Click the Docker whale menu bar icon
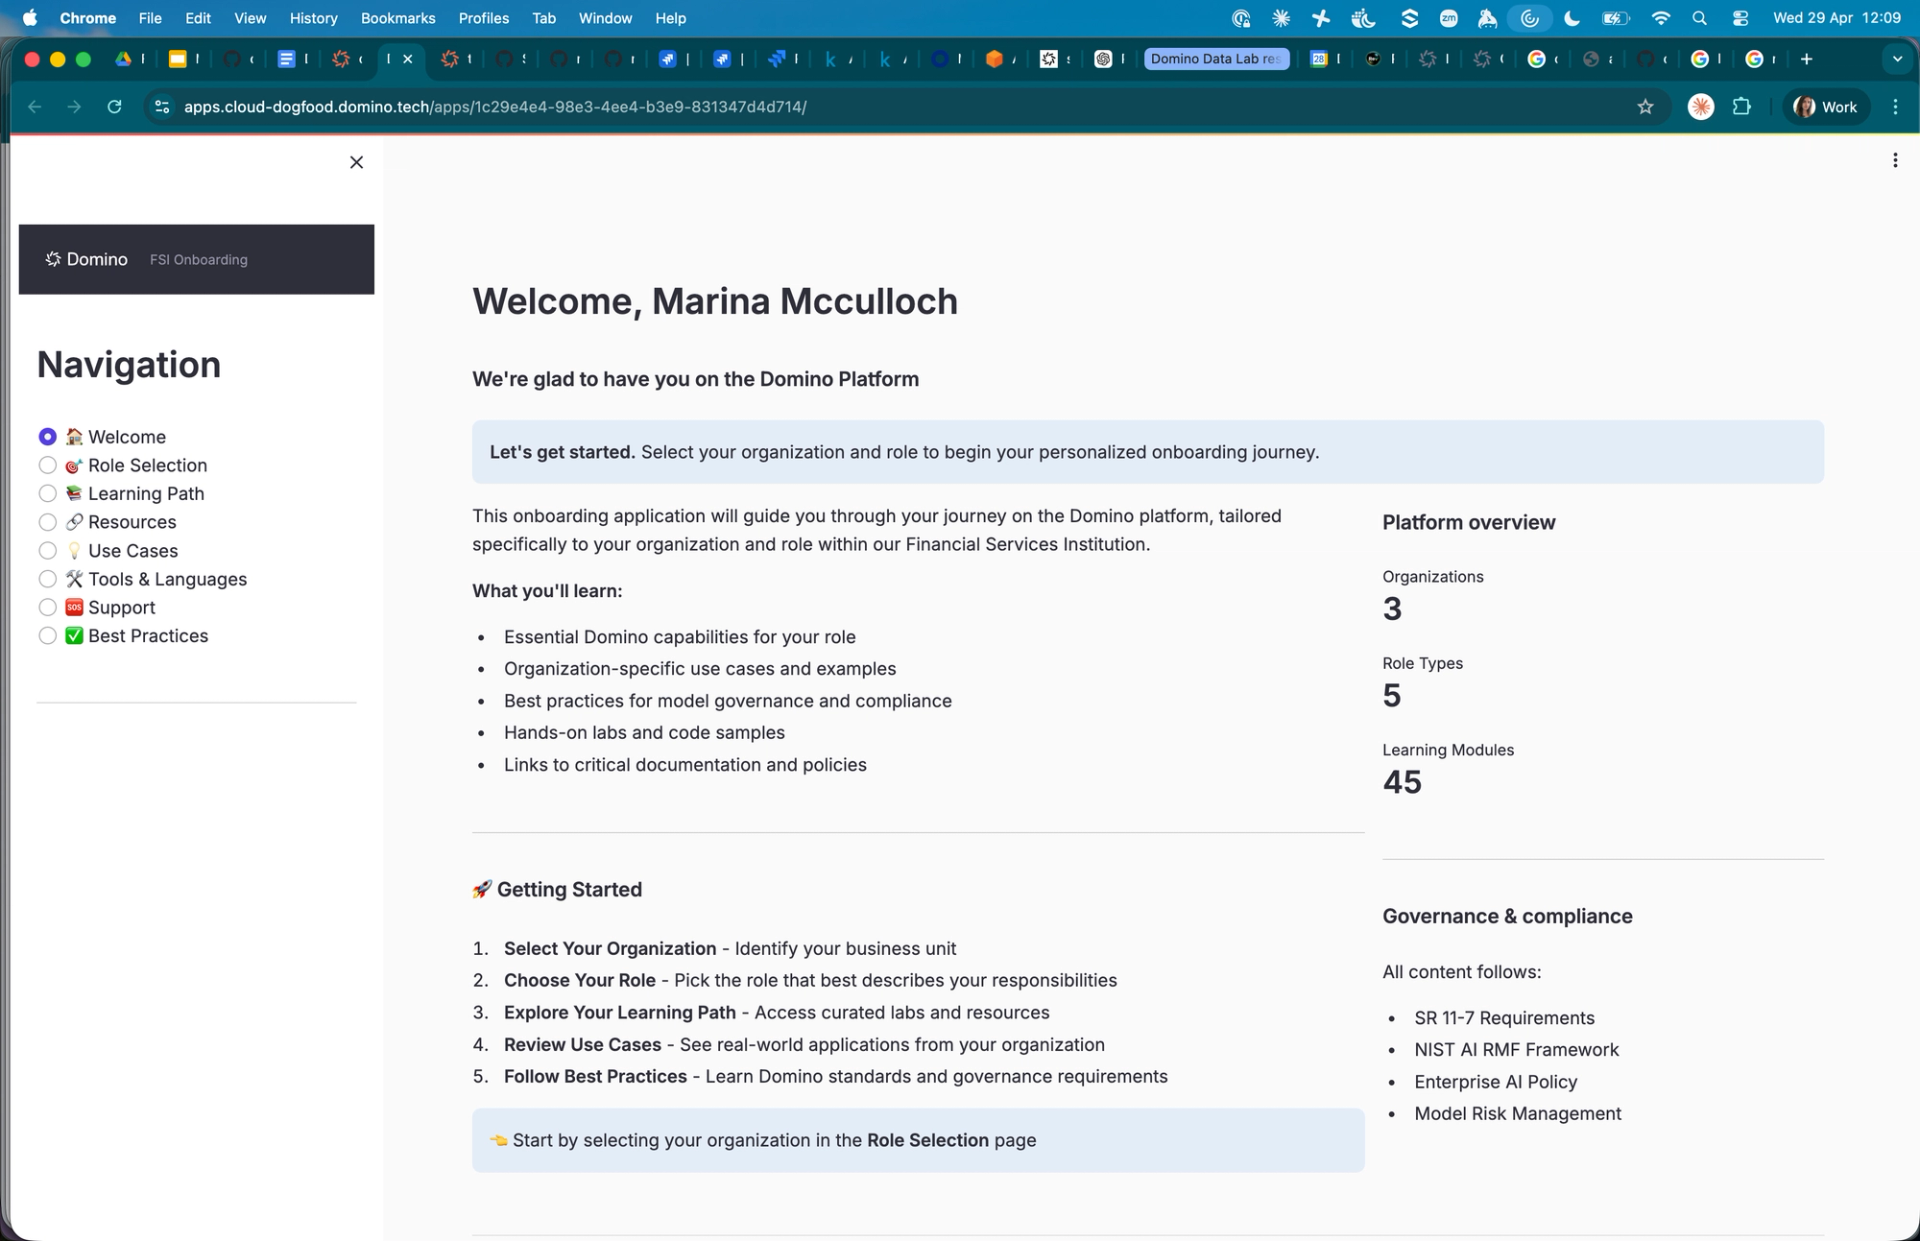 (x=1363, y=18)
